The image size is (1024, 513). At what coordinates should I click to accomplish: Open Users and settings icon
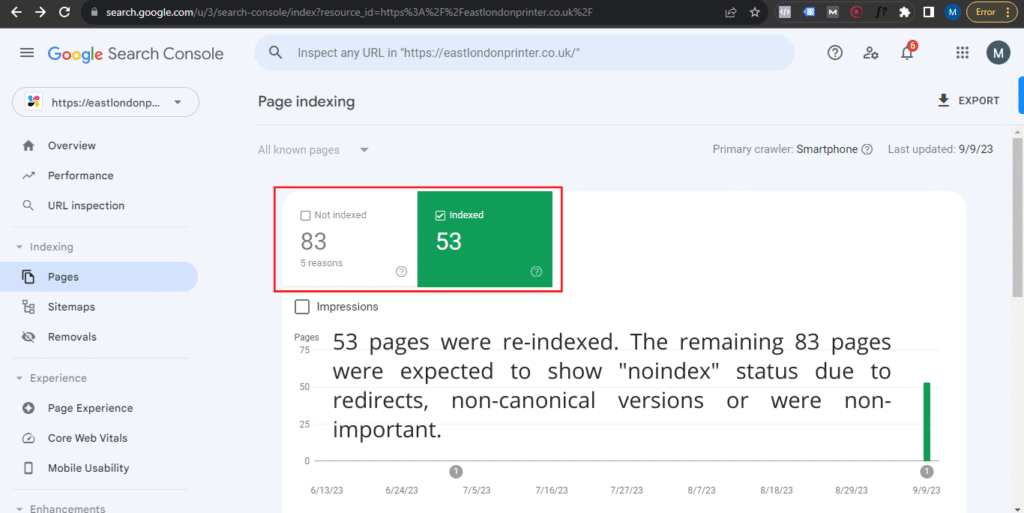(x=871, y=54)
